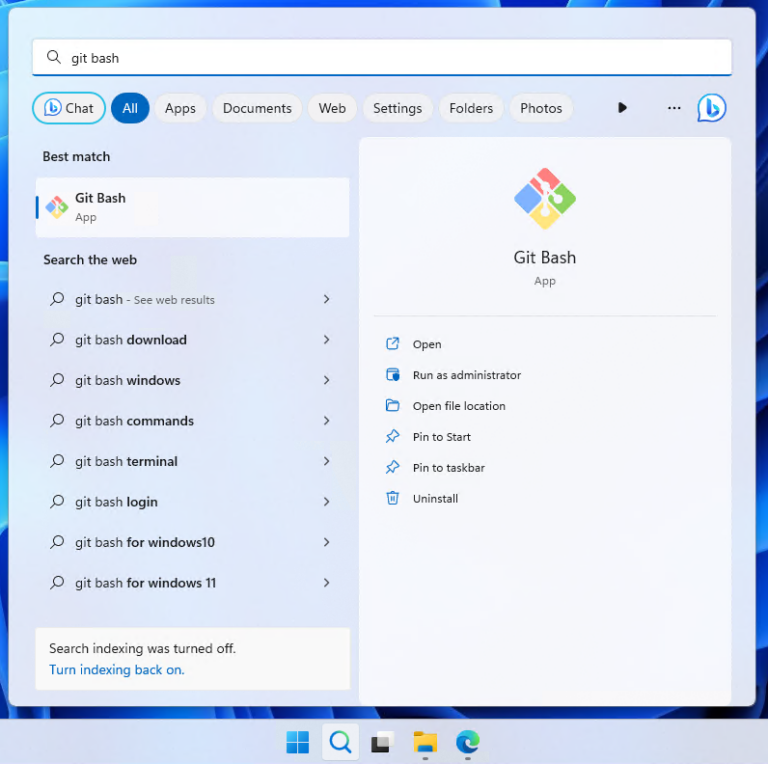
Task: Select the 'git bash terminal' web suggestion
Action: [x=192, y=461]
